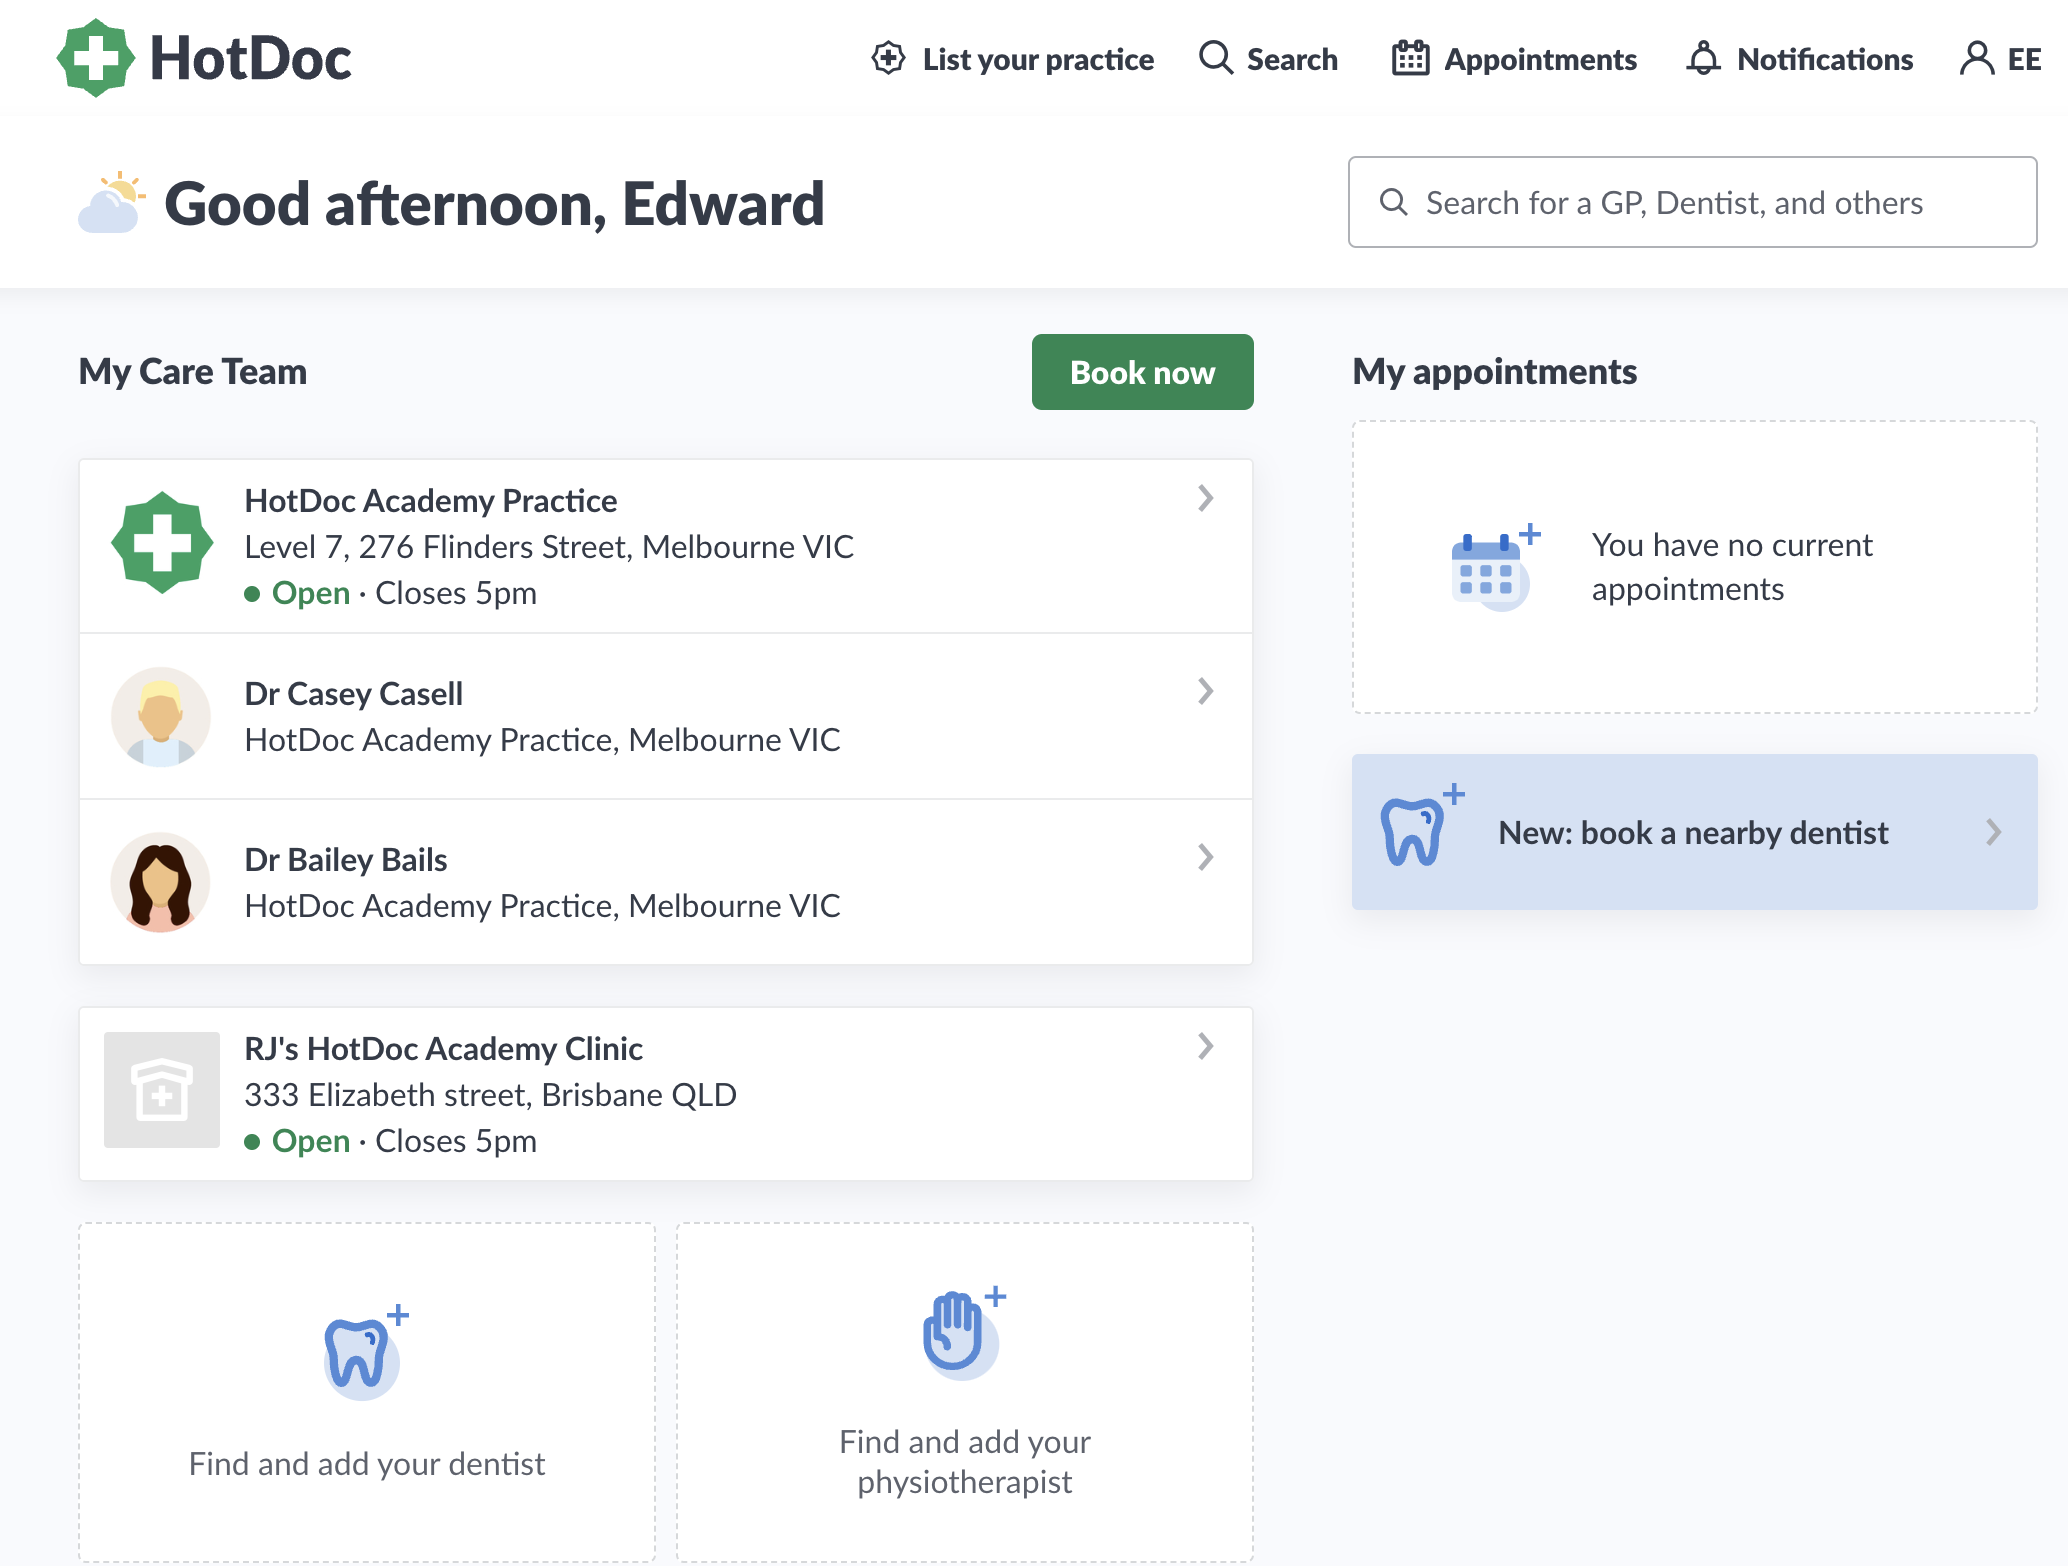Click Find and add your dentist text
Viewport: 2068px width, 1566px height.
click(367, 1464)
